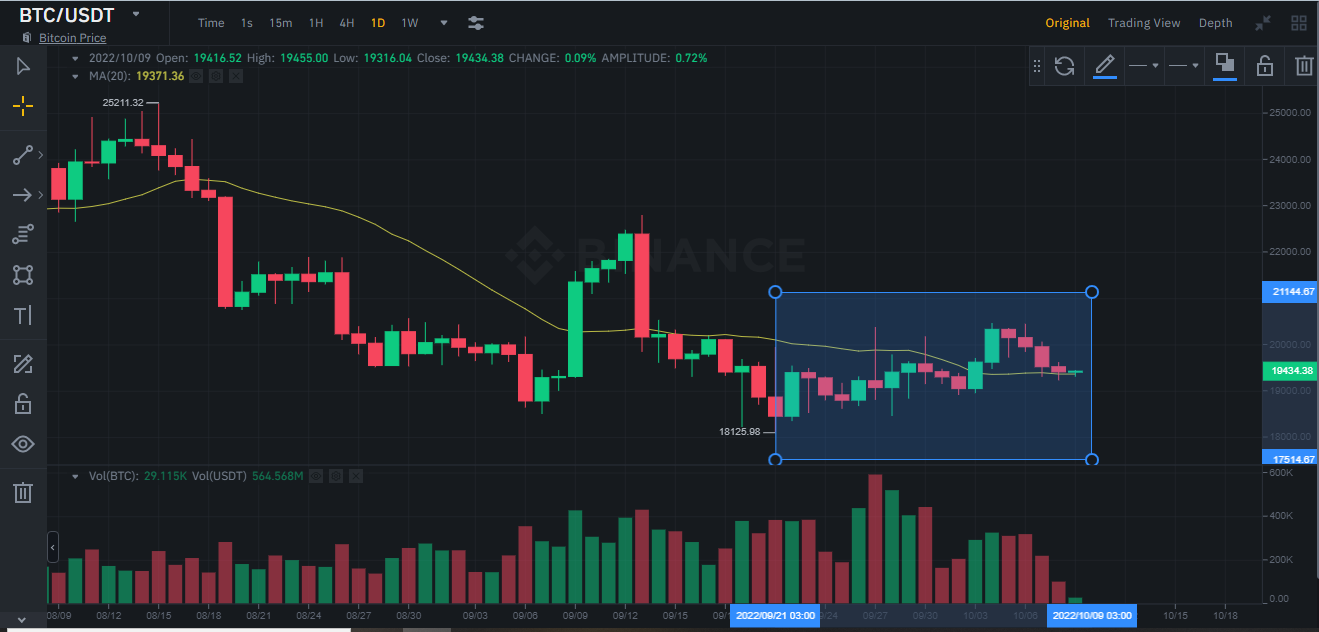Collapse the MA(20) indicator row arrow
The width and height of the screenshot is (1319, 632).
pos(75,76)
